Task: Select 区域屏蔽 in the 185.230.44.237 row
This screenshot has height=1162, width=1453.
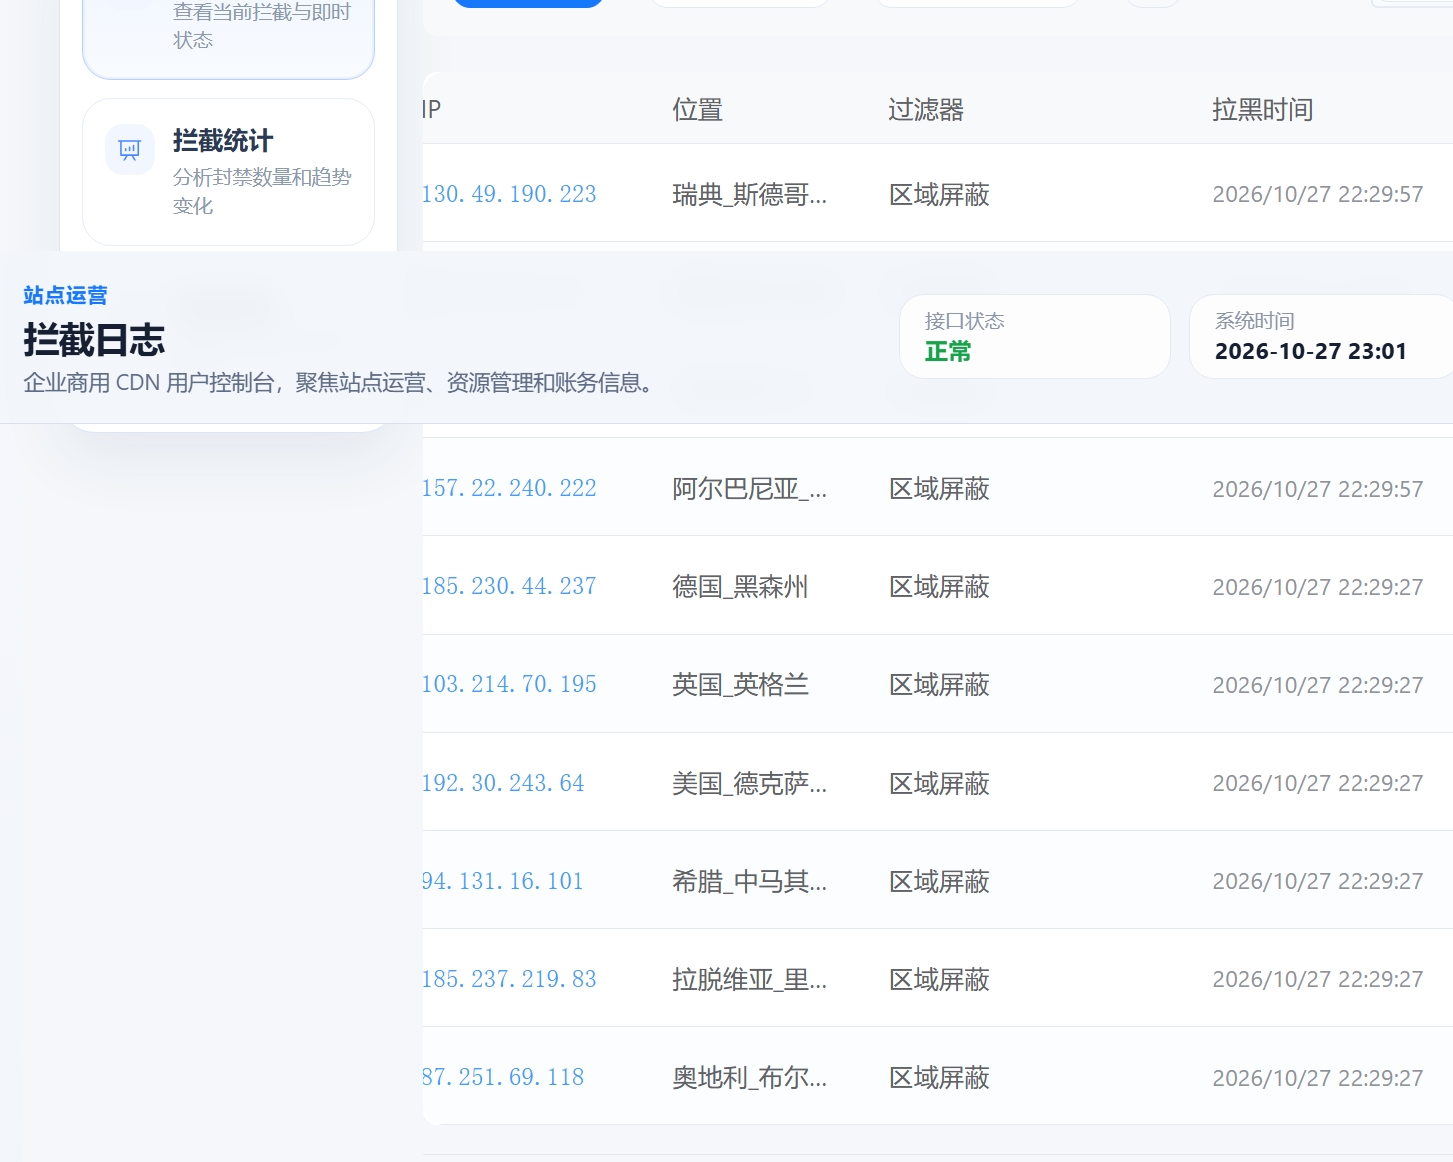Action: [940, 586]
